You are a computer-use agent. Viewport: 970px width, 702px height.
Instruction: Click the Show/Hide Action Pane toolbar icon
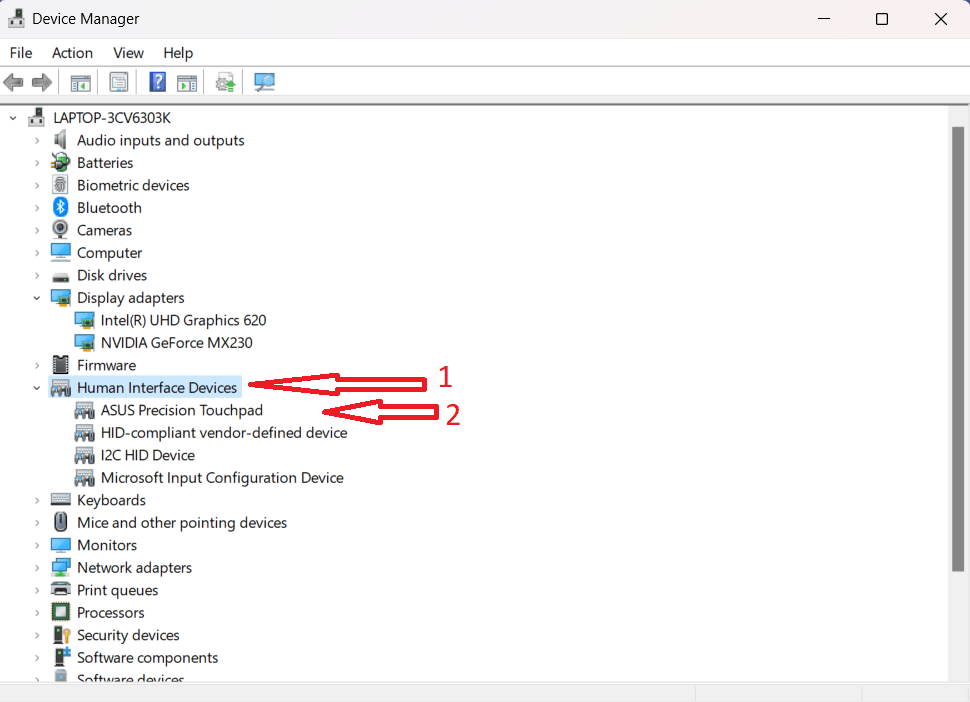187,82
